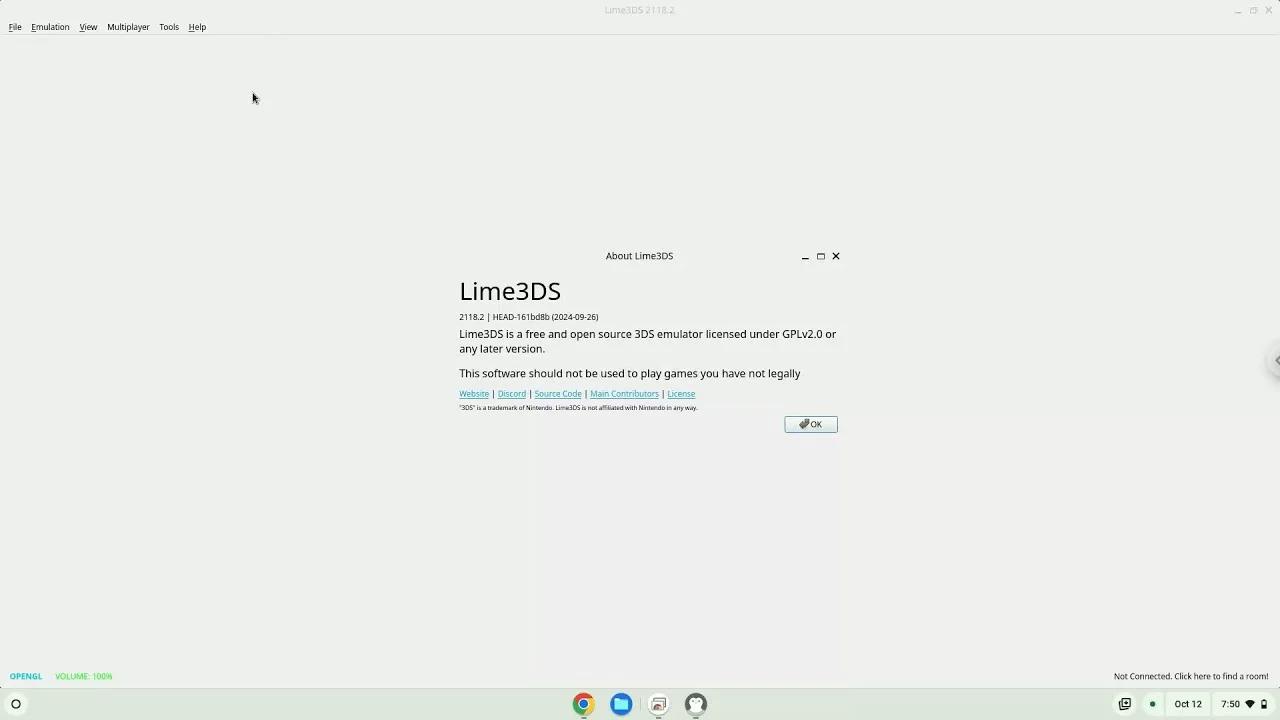Launch Google Chrome from the shelf
This screenshot has width=1280, height=720.
click(583, 704)
